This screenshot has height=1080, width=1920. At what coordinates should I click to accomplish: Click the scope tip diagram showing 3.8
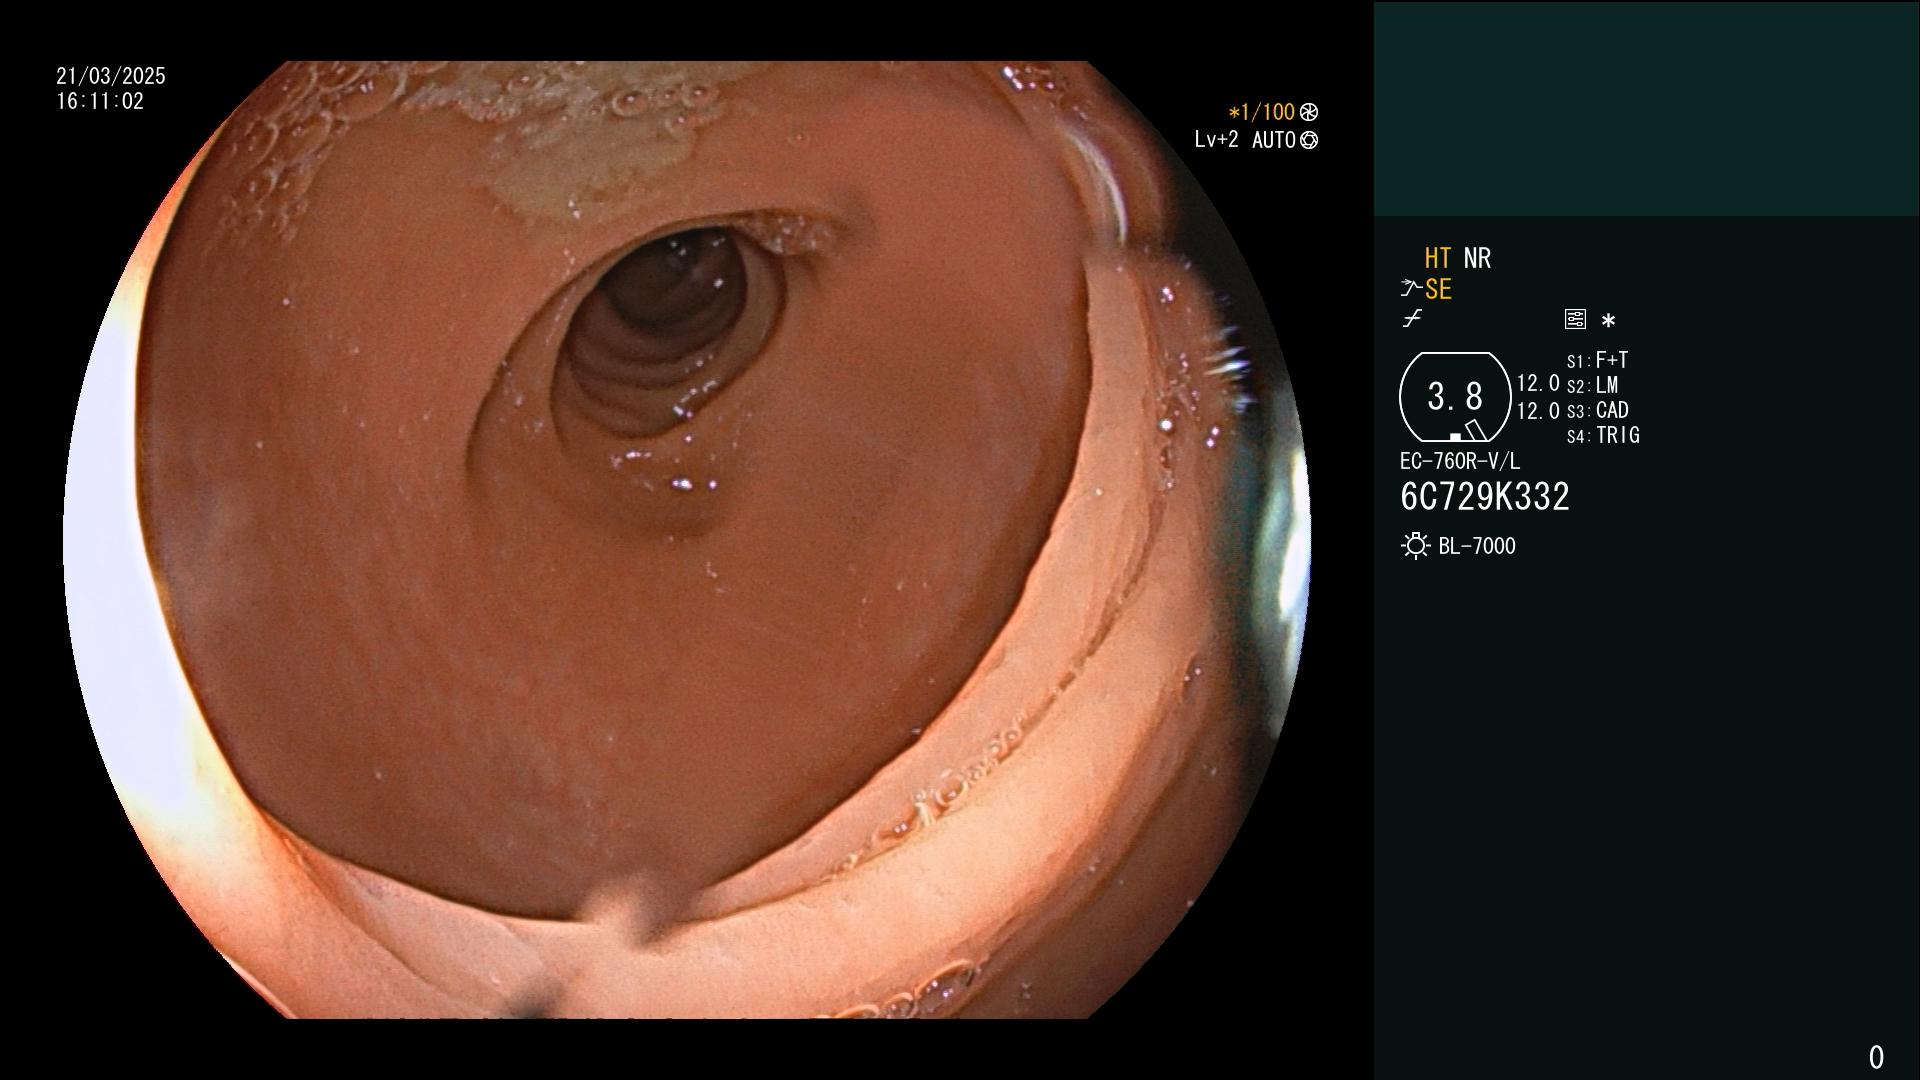(x=1455, y=397)
